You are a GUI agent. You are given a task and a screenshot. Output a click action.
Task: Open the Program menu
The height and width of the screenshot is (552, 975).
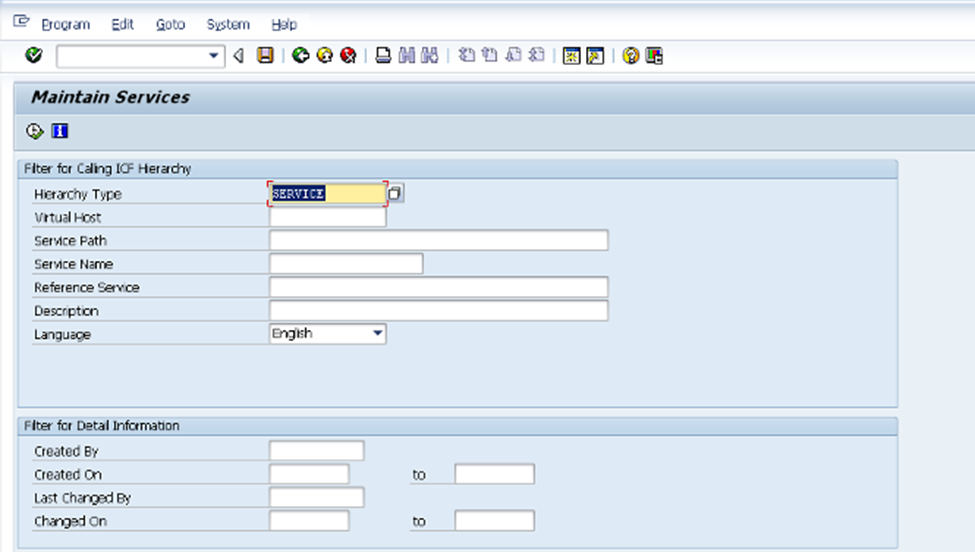click(x=66, y=24)
